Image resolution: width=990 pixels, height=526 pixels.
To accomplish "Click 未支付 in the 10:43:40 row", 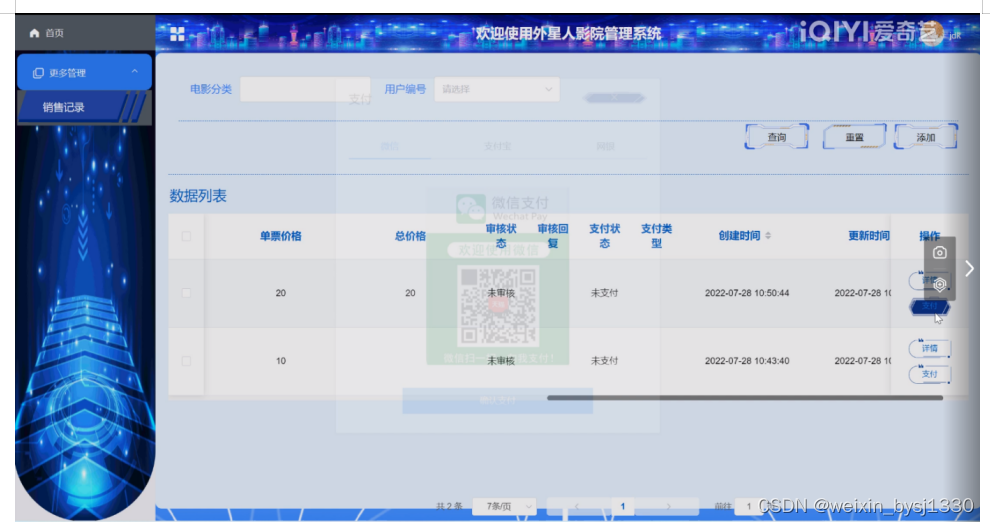I will point(605,361).
